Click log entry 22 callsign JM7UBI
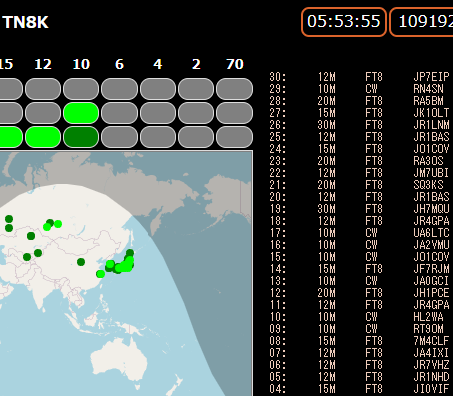 pos(431,173)
